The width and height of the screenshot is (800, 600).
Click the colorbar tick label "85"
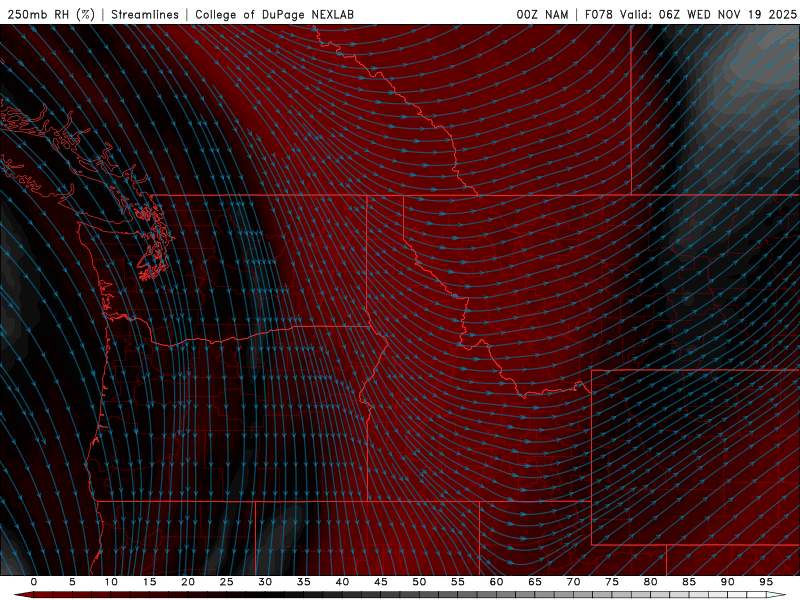tap(689, 582)
